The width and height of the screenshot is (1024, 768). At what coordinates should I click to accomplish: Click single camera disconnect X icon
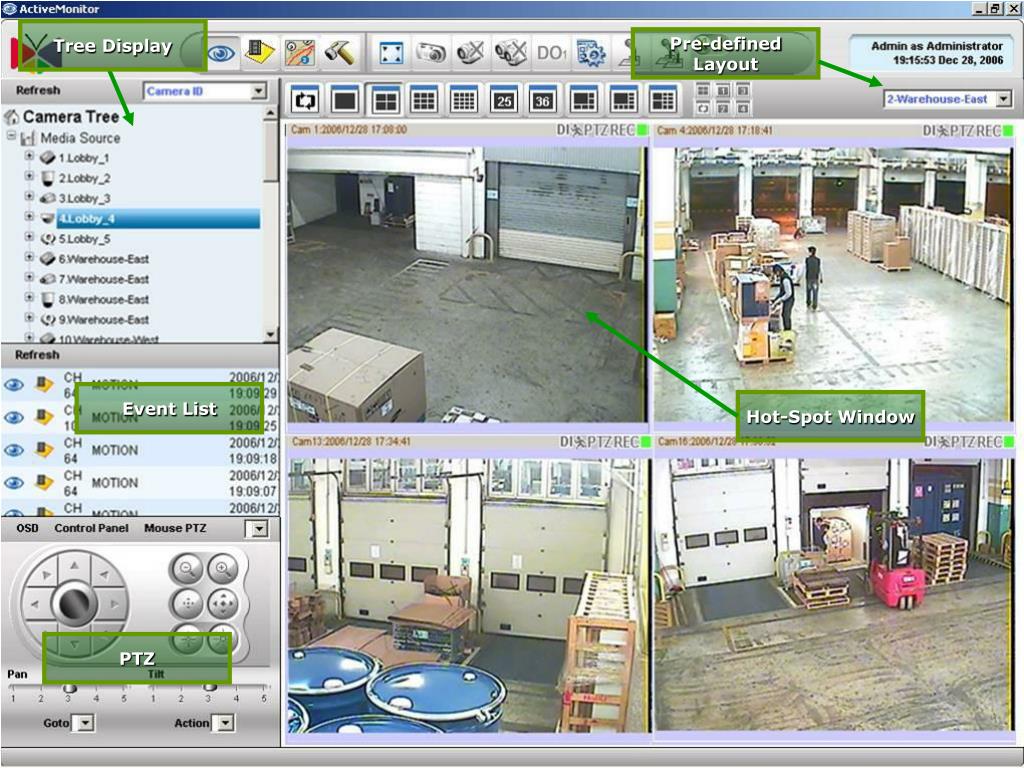click(x=471, y=53)
